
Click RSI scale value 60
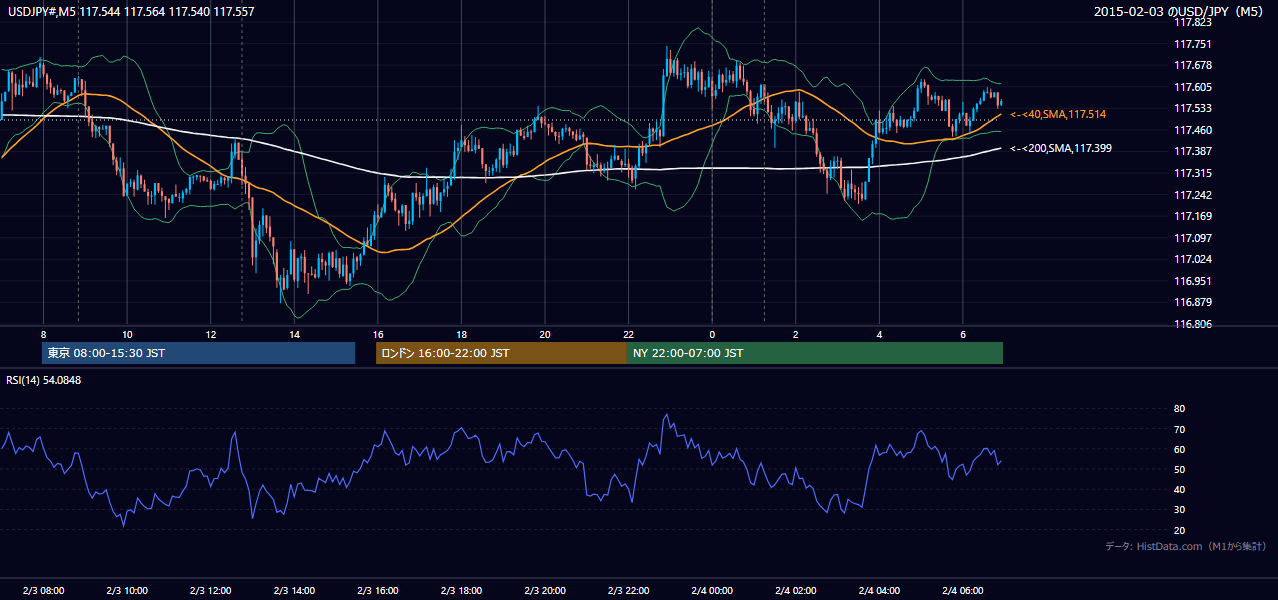pyautogui.click(x=1179, y=449)
